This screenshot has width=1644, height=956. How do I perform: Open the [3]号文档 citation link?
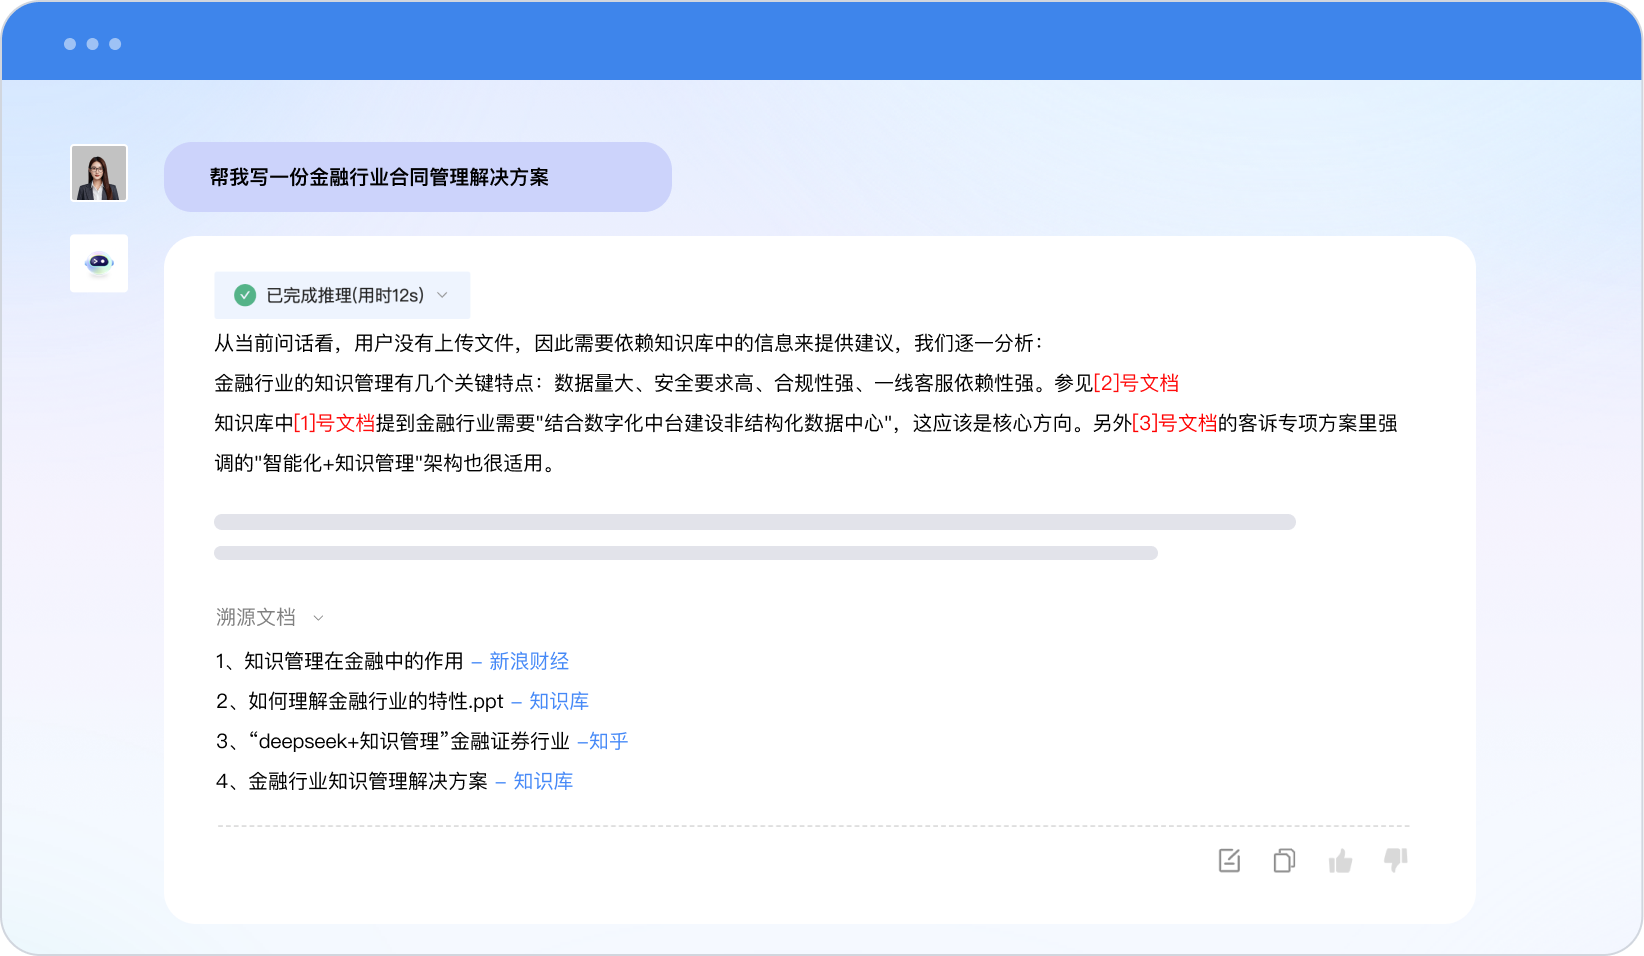[x=1174, y=423]
